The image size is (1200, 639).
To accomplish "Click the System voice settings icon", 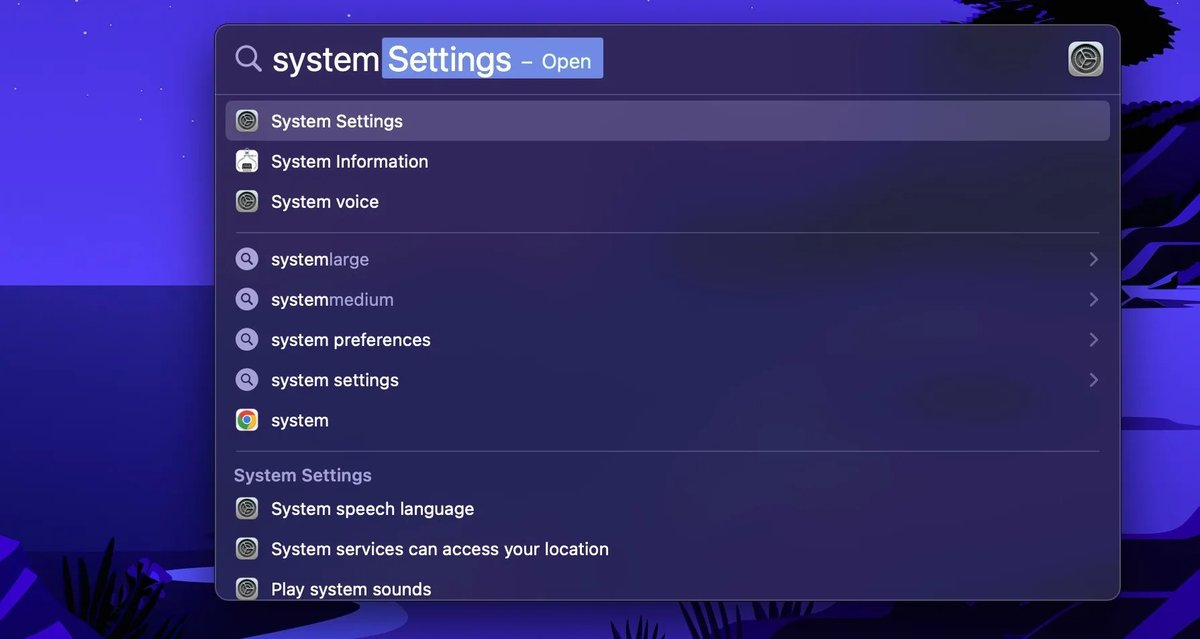I will (247, 201).
